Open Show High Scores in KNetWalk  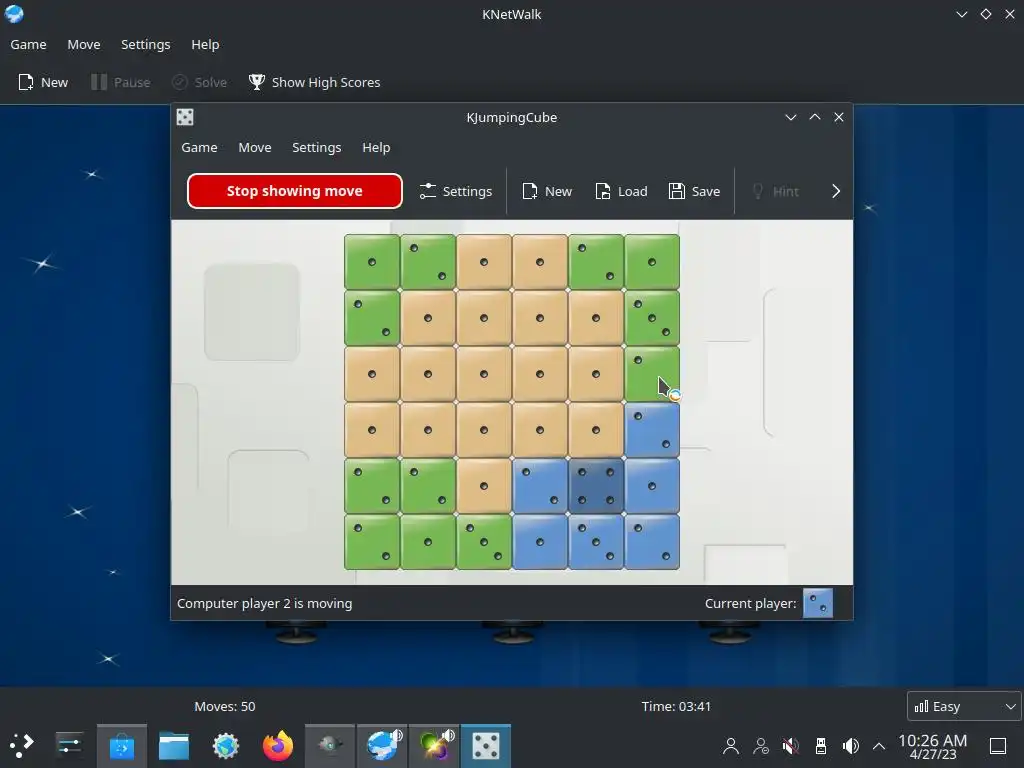click(315, 82)
